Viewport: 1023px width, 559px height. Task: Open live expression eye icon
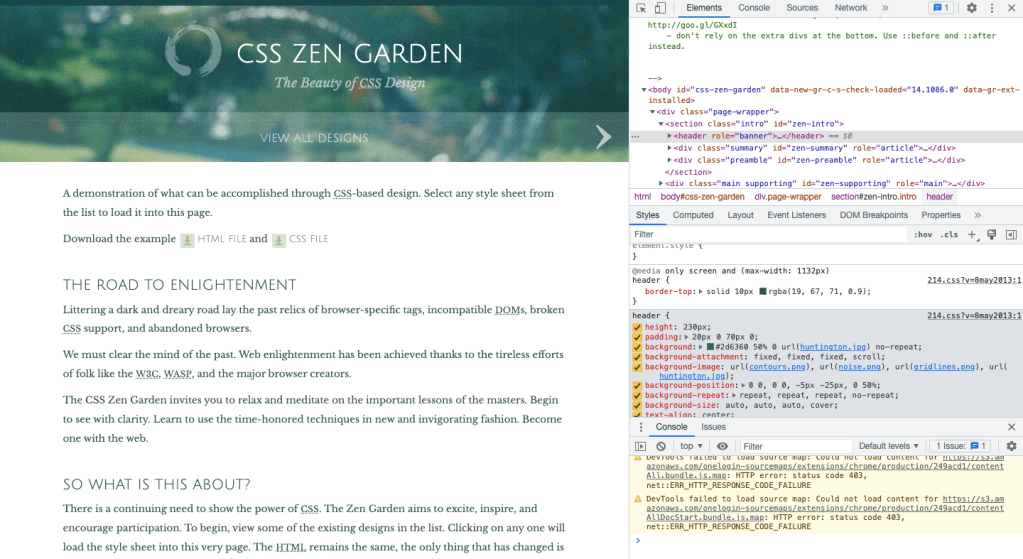[x=722, y=446]
